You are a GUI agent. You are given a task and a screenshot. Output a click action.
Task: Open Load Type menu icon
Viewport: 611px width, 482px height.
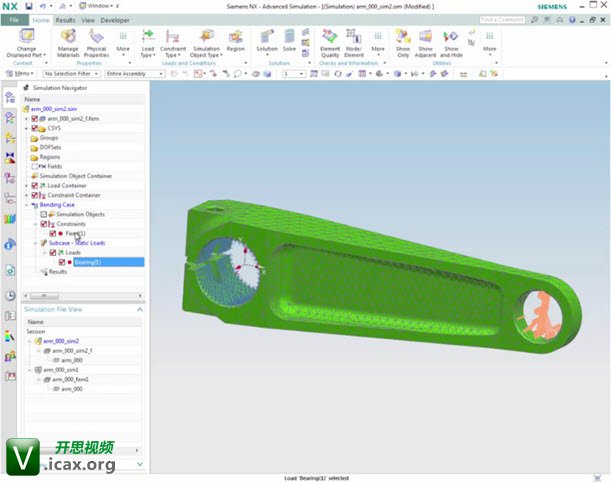(x=148, y=43)
